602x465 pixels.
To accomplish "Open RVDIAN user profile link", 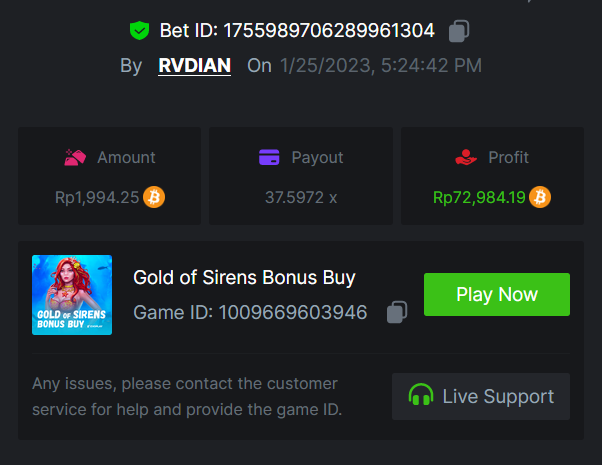I will pos(194,66).
